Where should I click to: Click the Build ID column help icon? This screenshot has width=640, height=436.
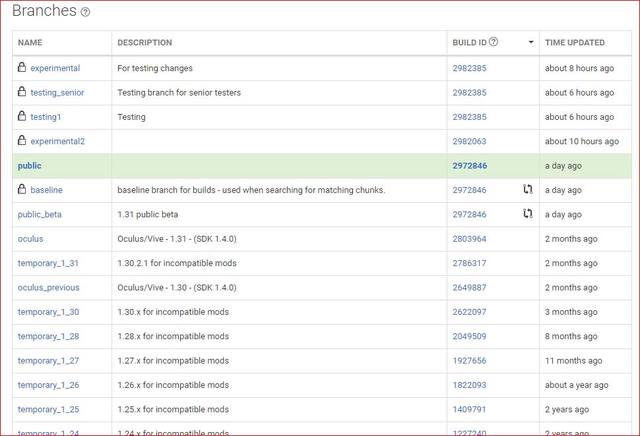pyautogui.click(x=494, y=43)
